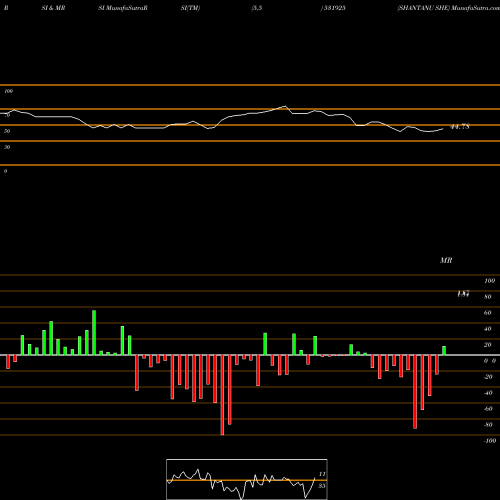This screenshot has height=500, width=500.
Task: Click the 11 label in mini chart
Action: [x=322, y=474]
